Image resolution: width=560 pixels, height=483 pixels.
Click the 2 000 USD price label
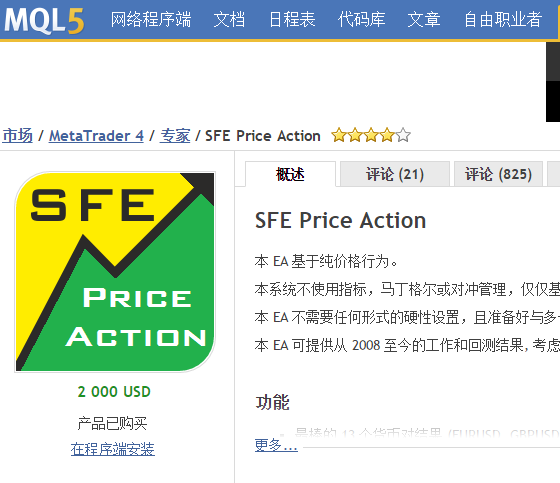(114, 392)
